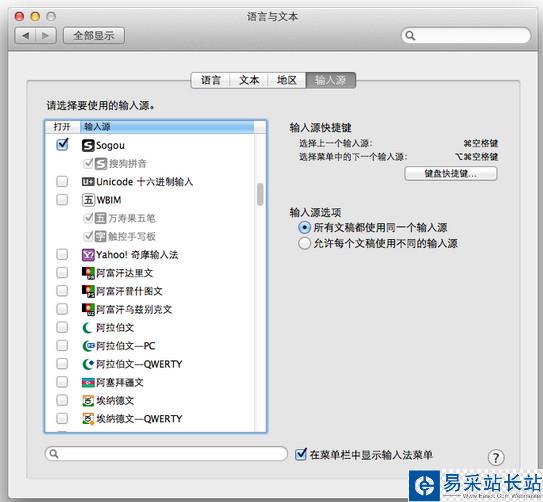Enable the 埃纳德文—QWERTY checkbox
543x502 pixels.
pyautogui.click(x=62, y=418)
